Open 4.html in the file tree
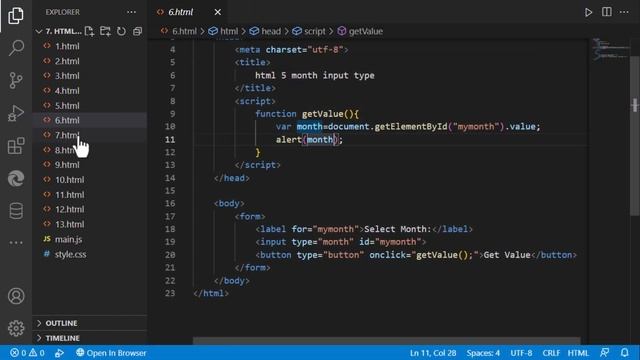This screenshot has height=360, width=640. point(90,91)
